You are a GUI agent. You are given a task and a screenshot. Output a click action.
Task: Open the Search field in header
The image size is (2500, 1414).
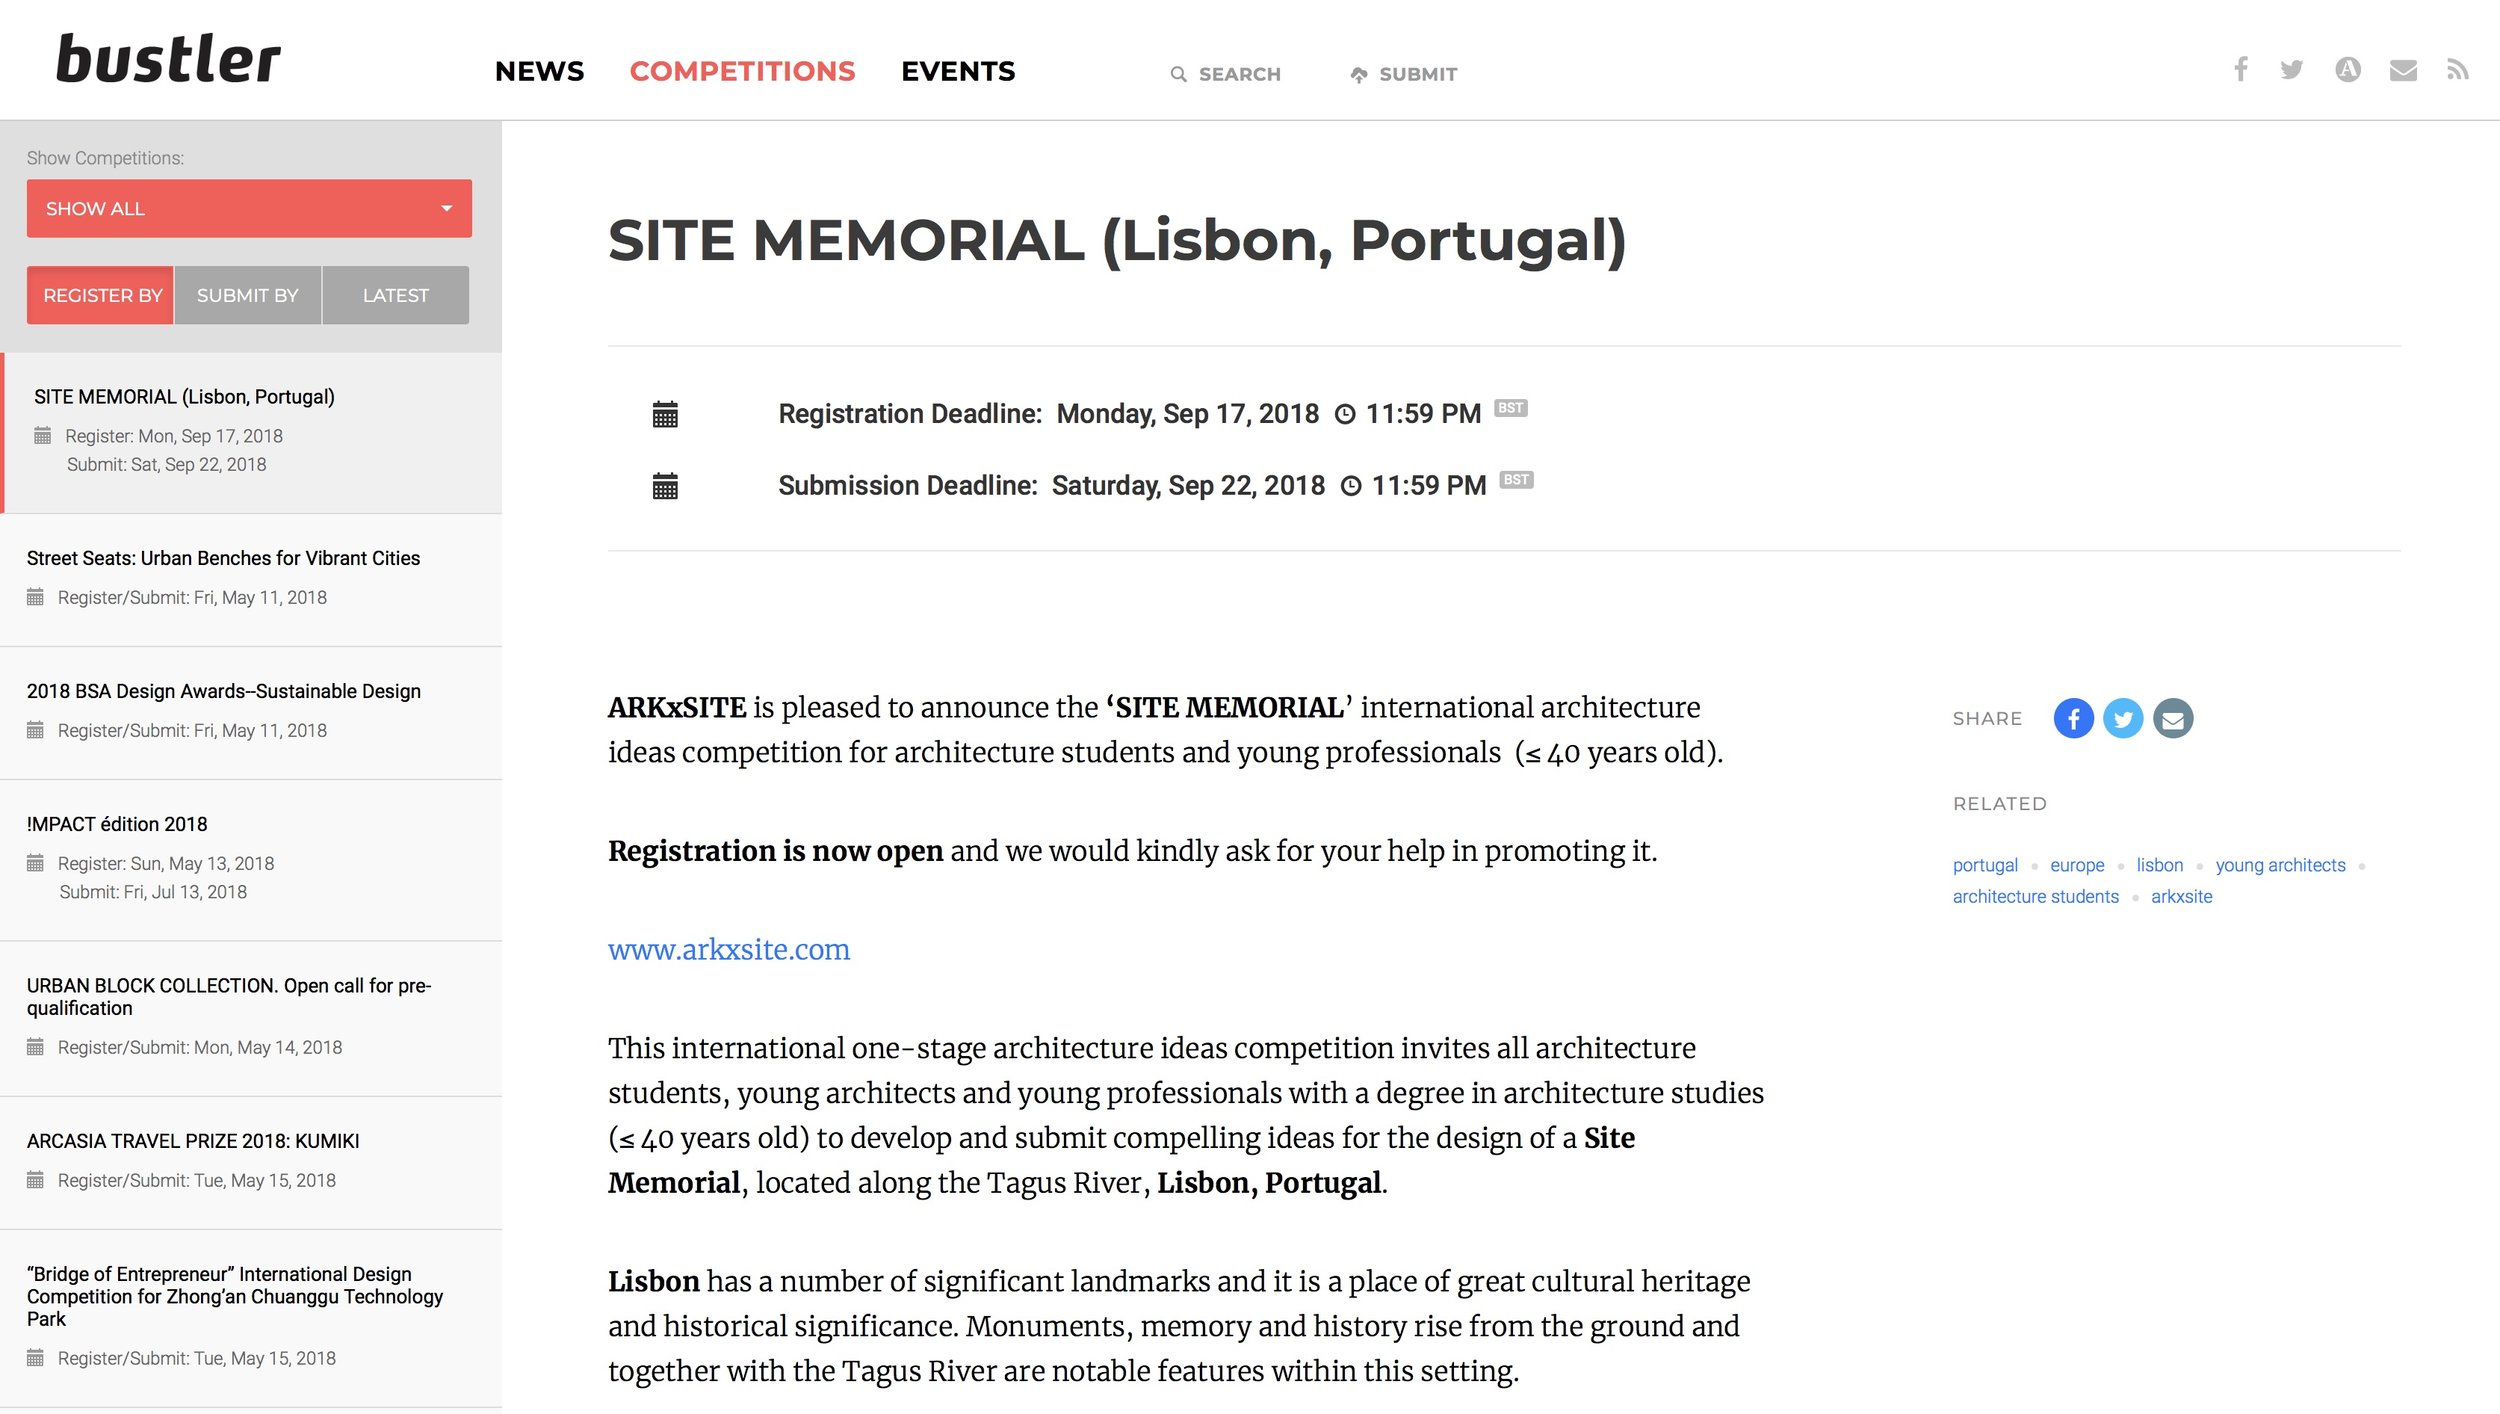coord(1226,74)
